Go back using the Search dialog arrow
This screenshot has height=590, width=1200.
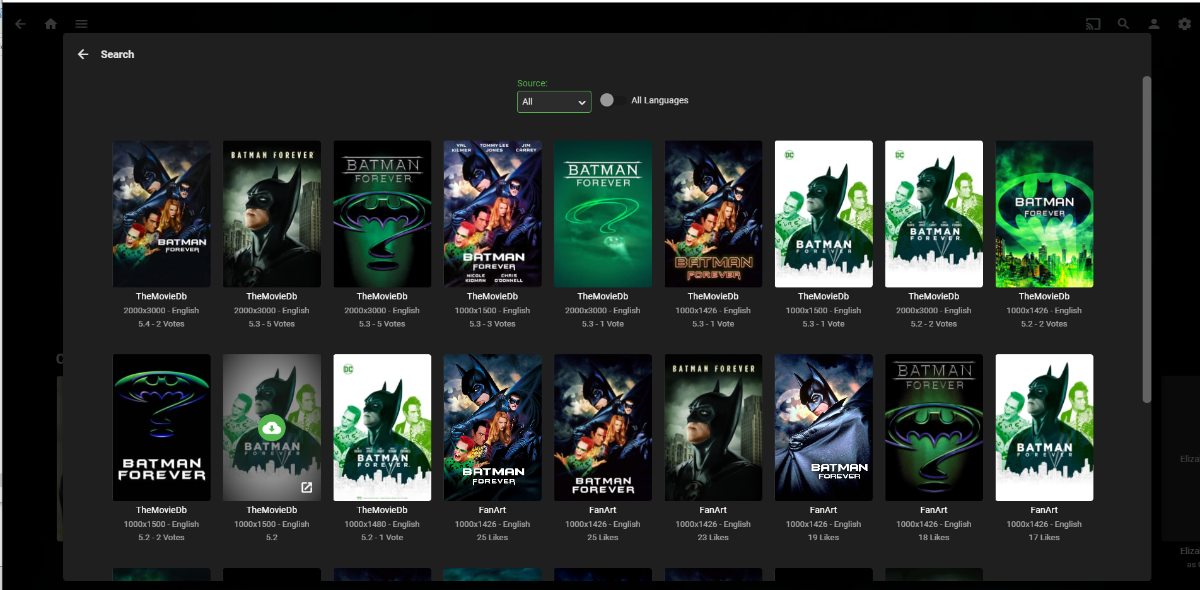point(83,54)
